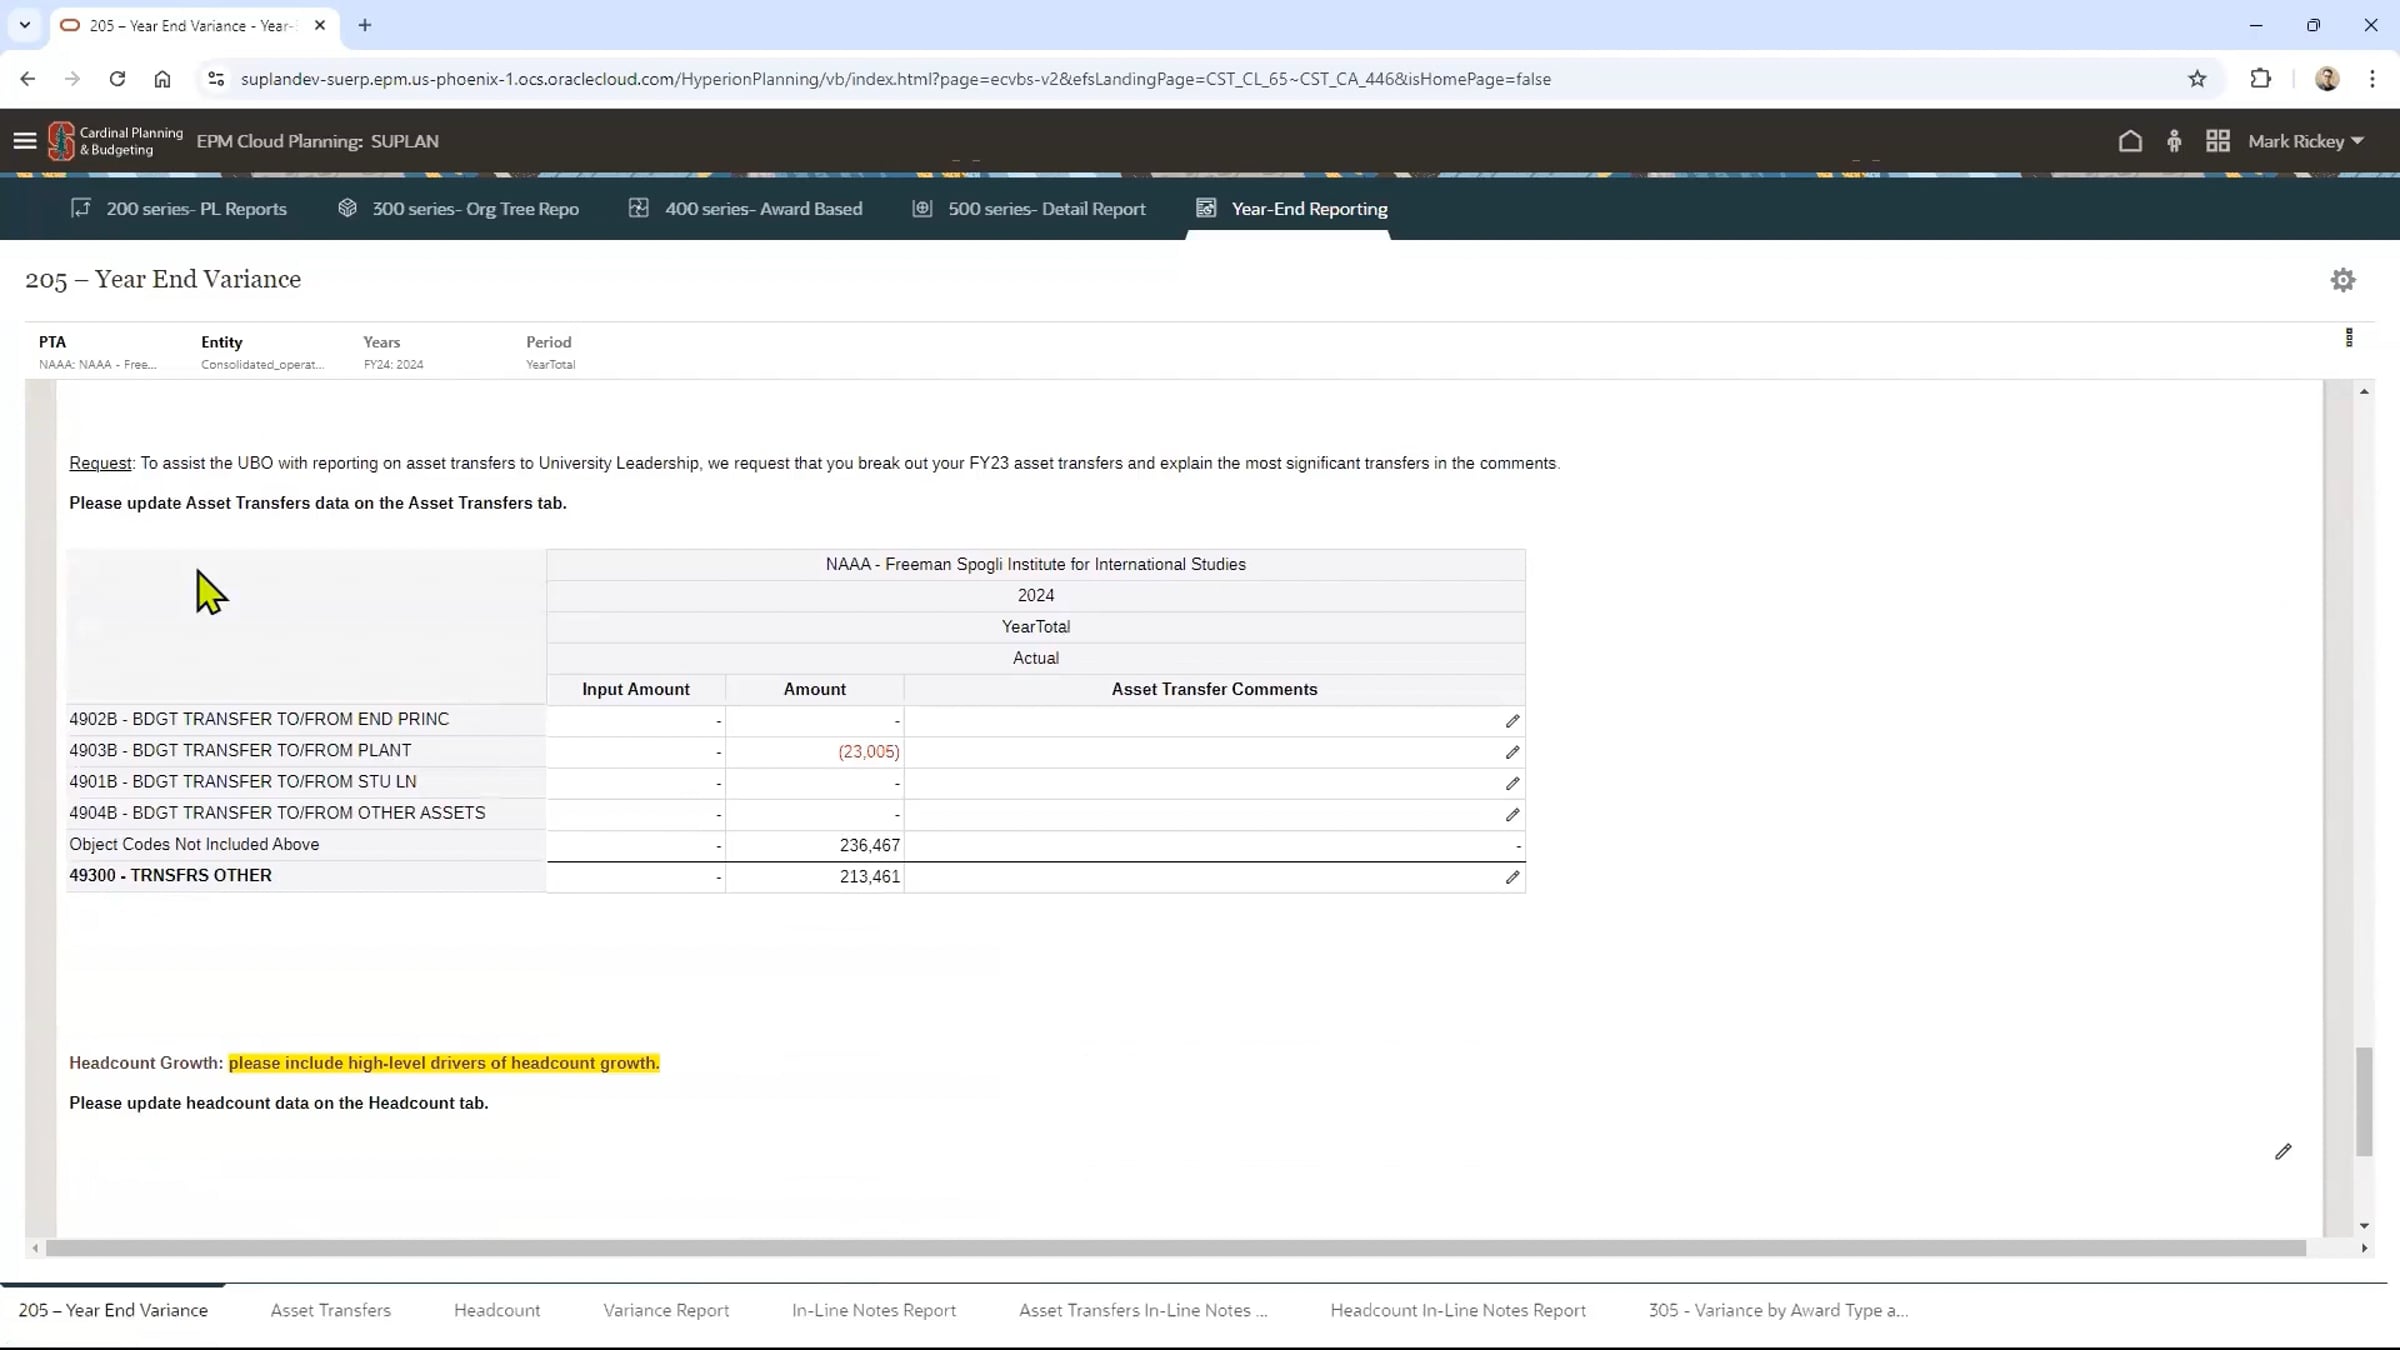2400x1350 pixels.
Task: Open the vertical dots POV actions menu
Action: tap(2349, 338)
